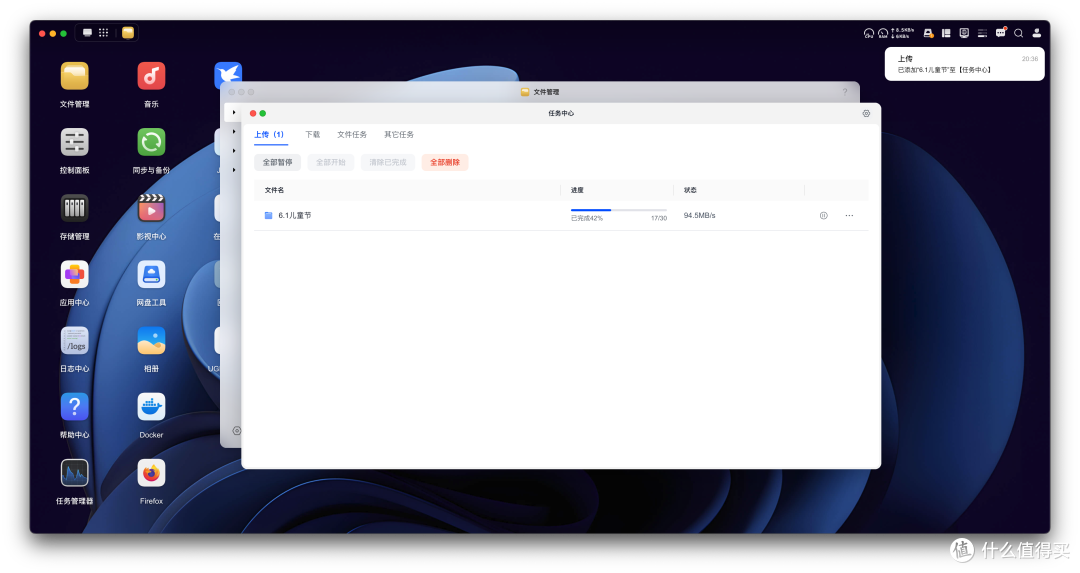Click the 全部暂停 button
The width and height of the screenshot is (1080, 573).
coord(278,163)
